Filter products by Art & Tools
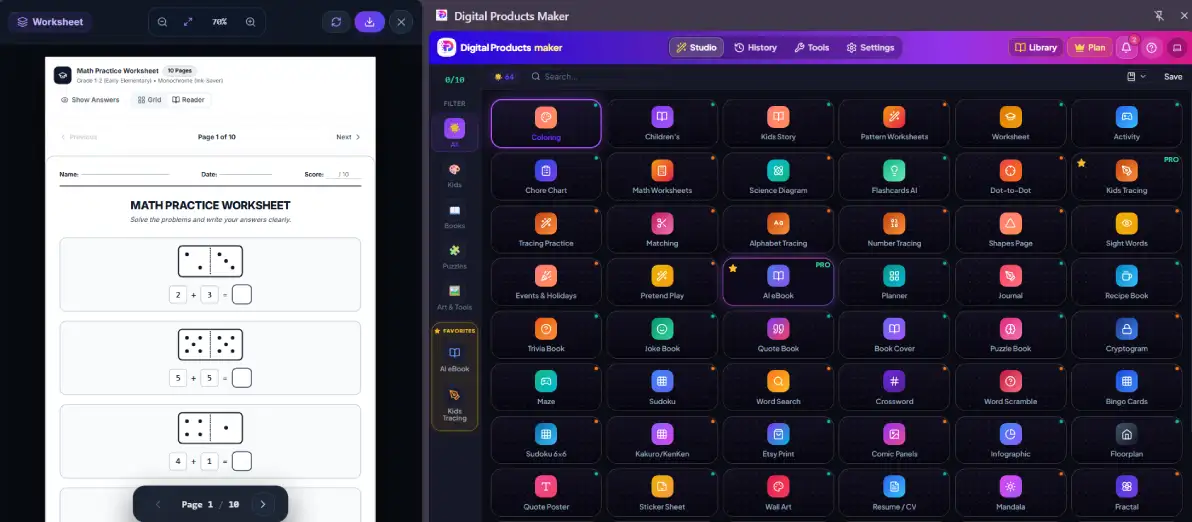1192x522 pixels. click(455, 297)
